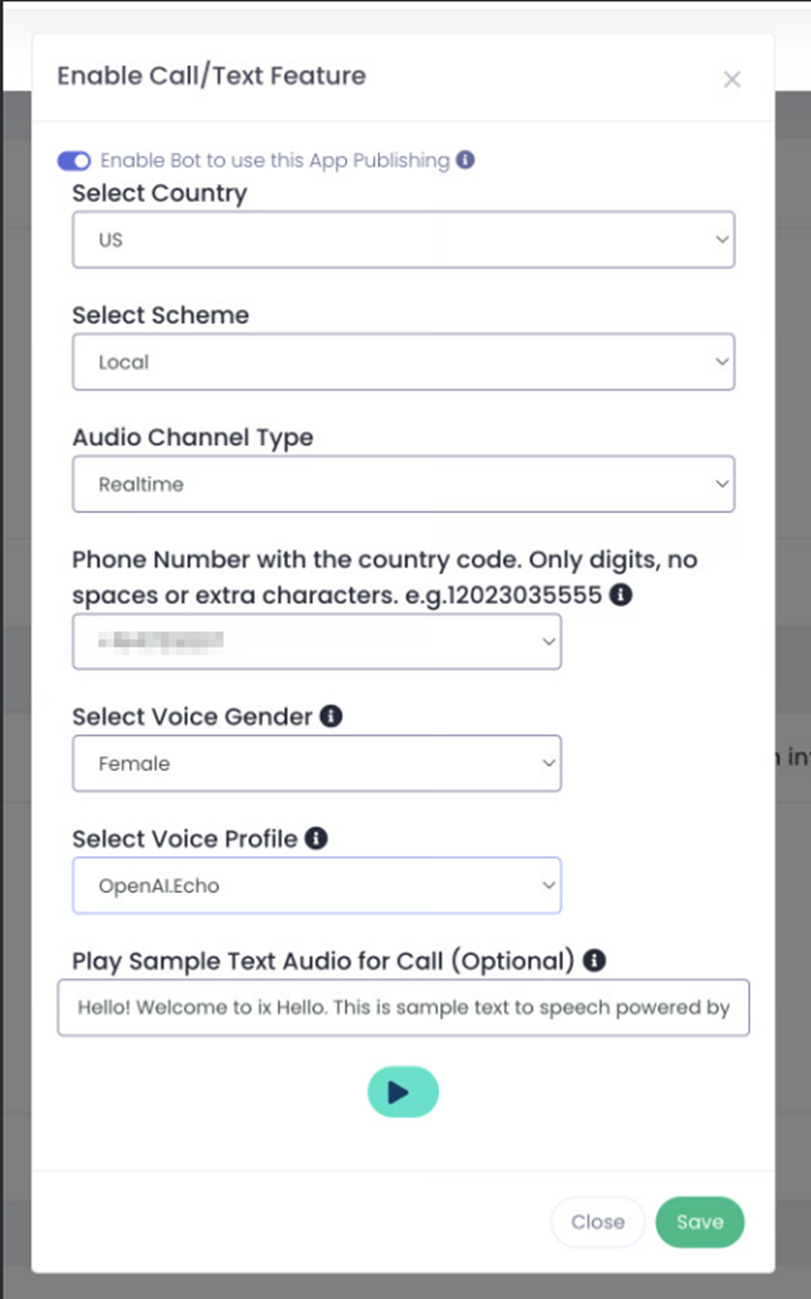Open the blurred phone number dropdown
This screenshot has width=811, height=1299.
pyautogui.click(x=316, y=641)
